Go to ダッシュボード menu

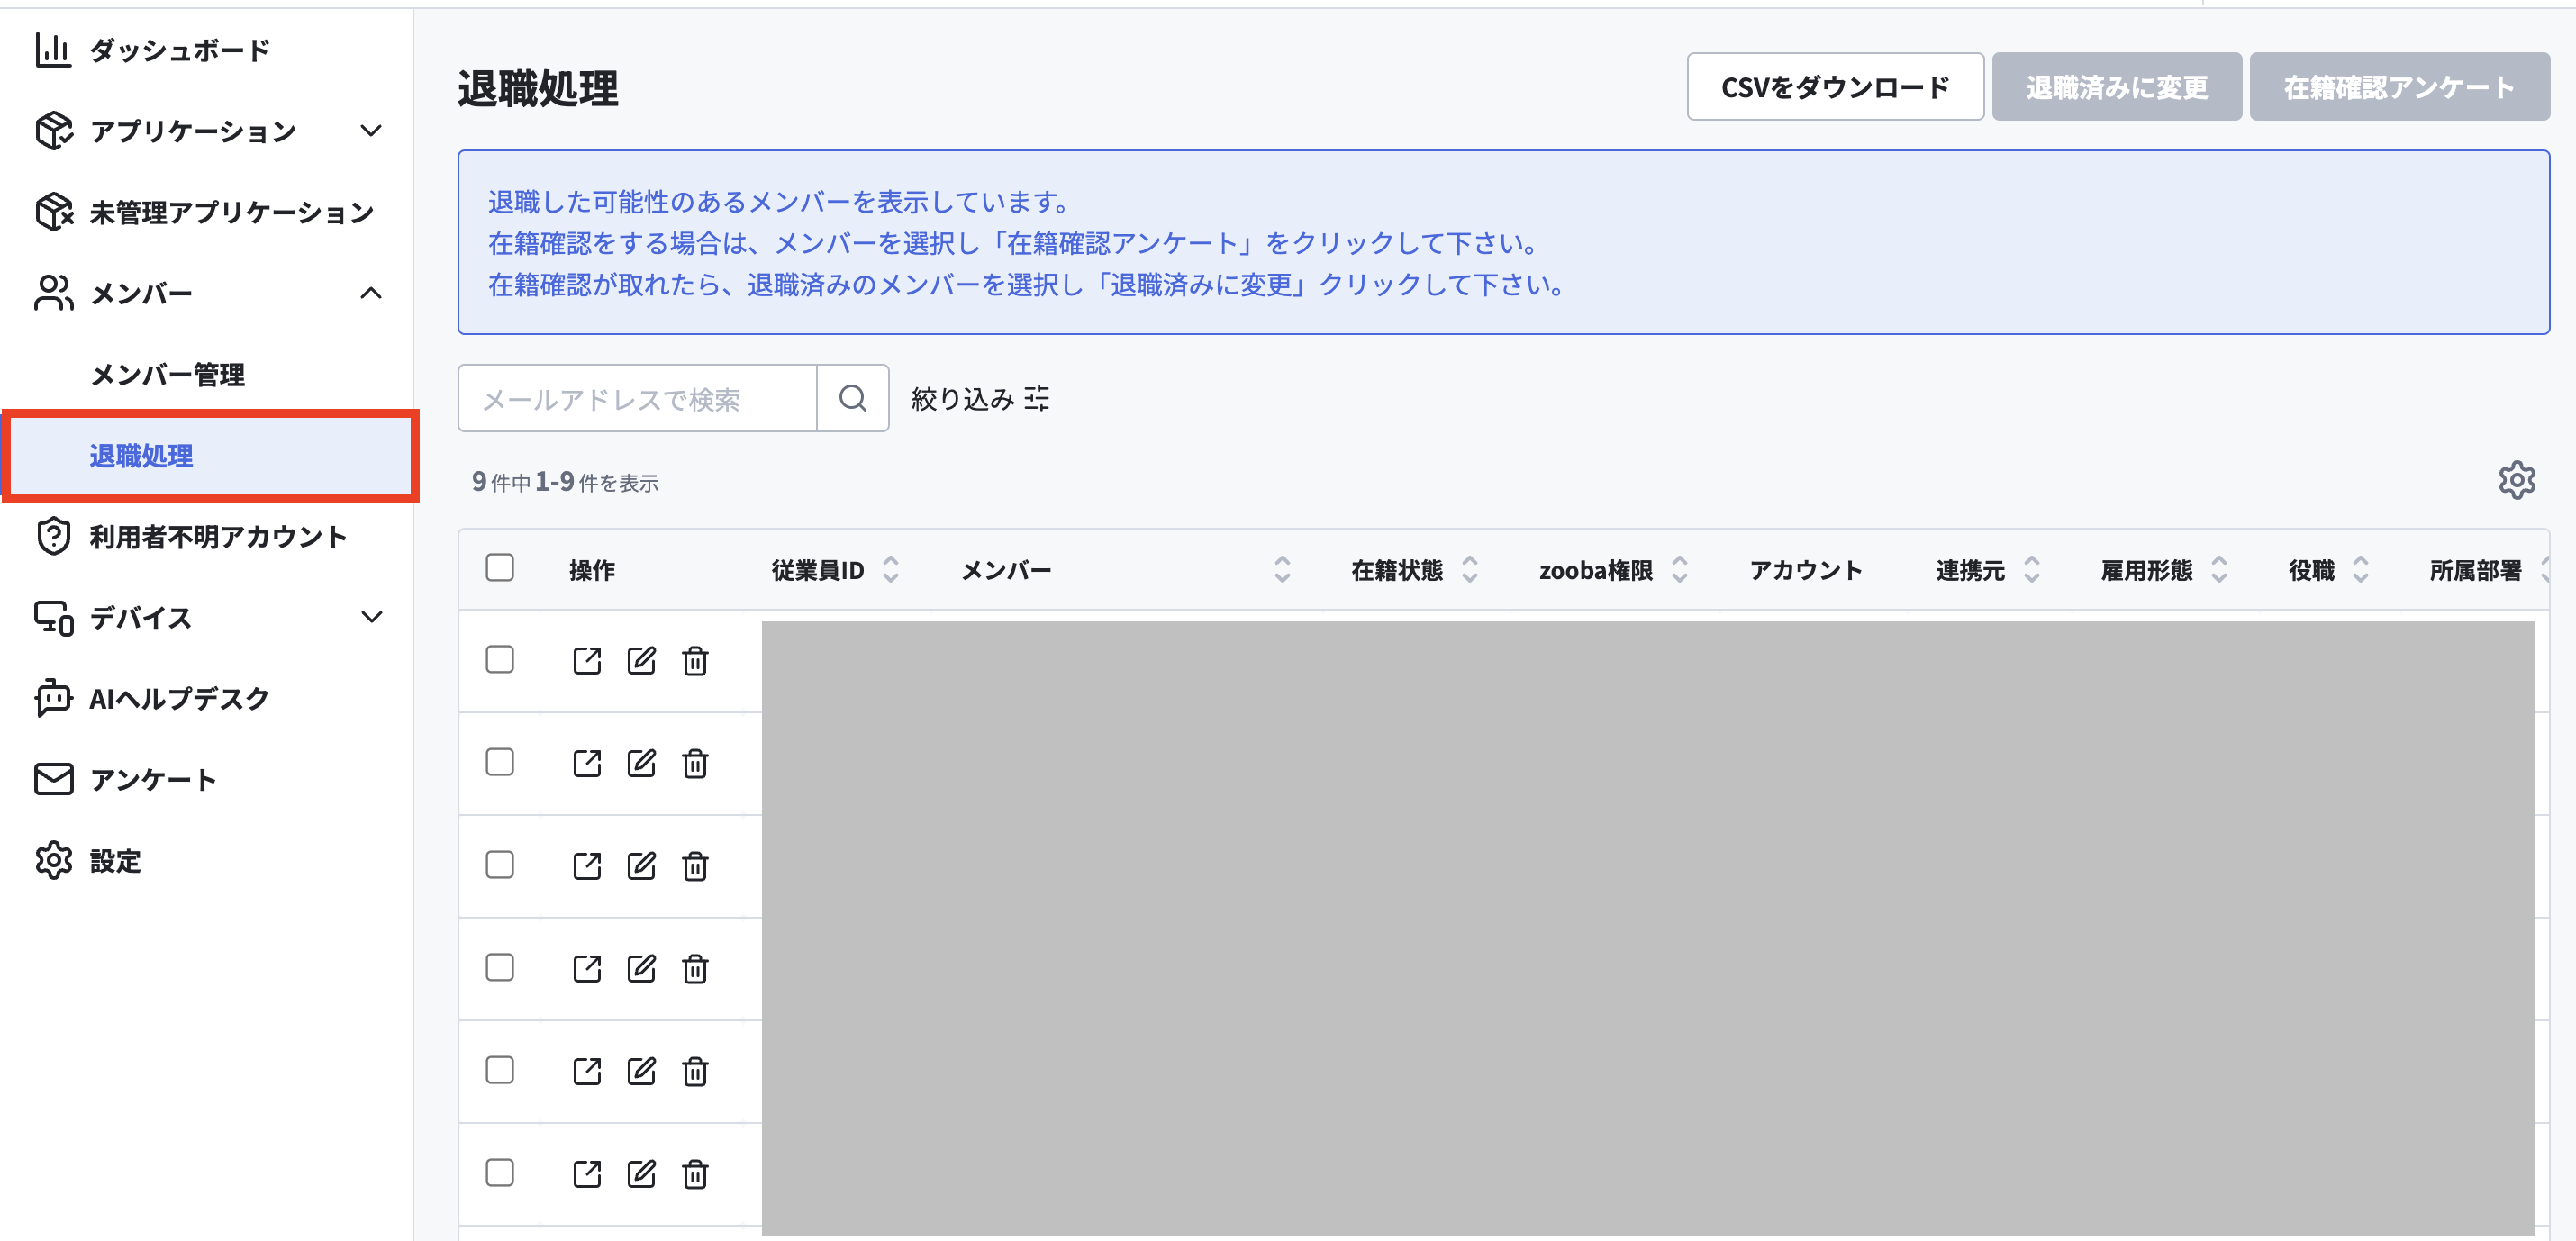tap(180, 50)
